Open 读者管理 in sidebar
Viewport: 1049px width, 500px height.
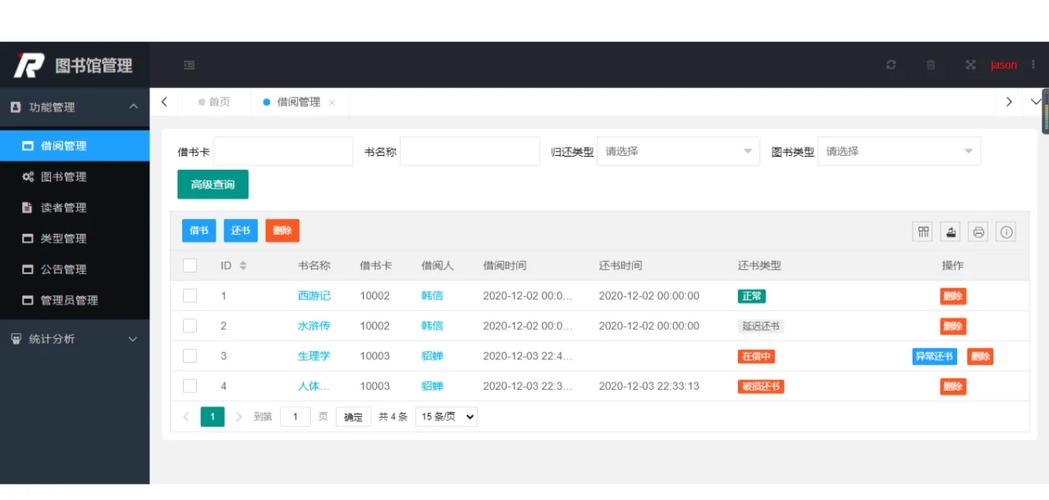pyautogui.click(x=74, y=207)
